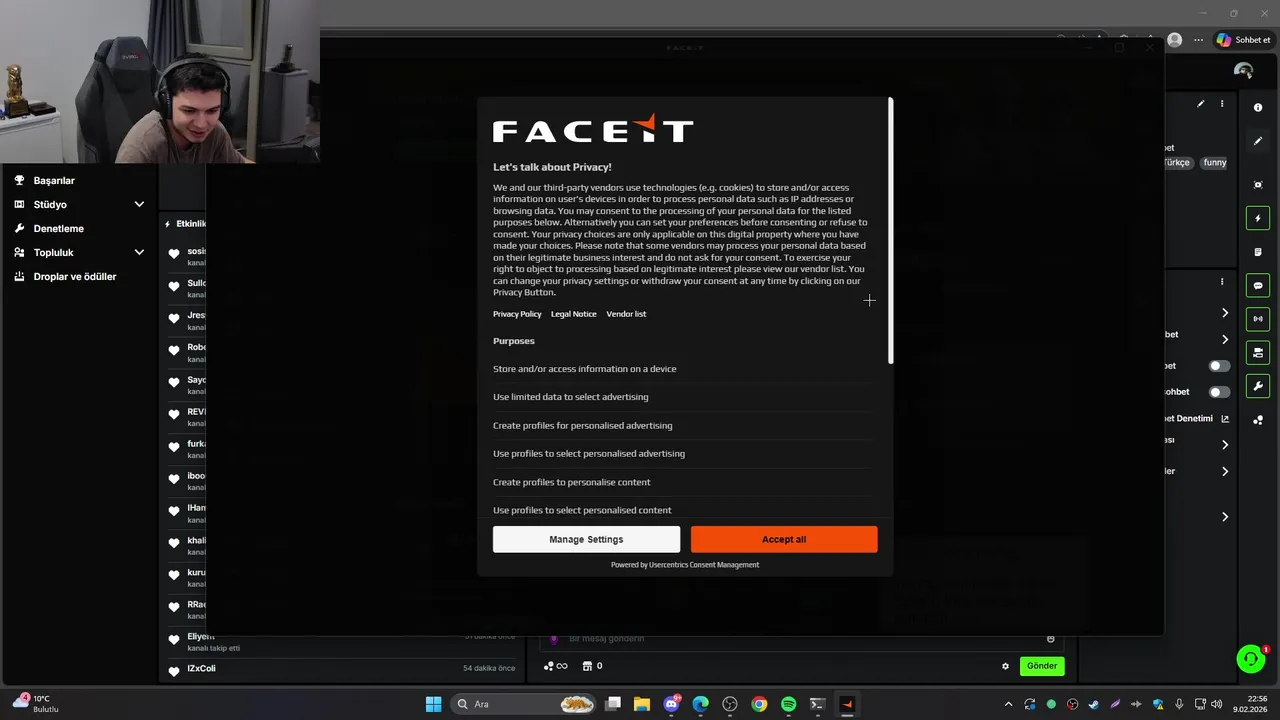Toggle the switch in the row ending 'ohbet'

pos(1219,392)
